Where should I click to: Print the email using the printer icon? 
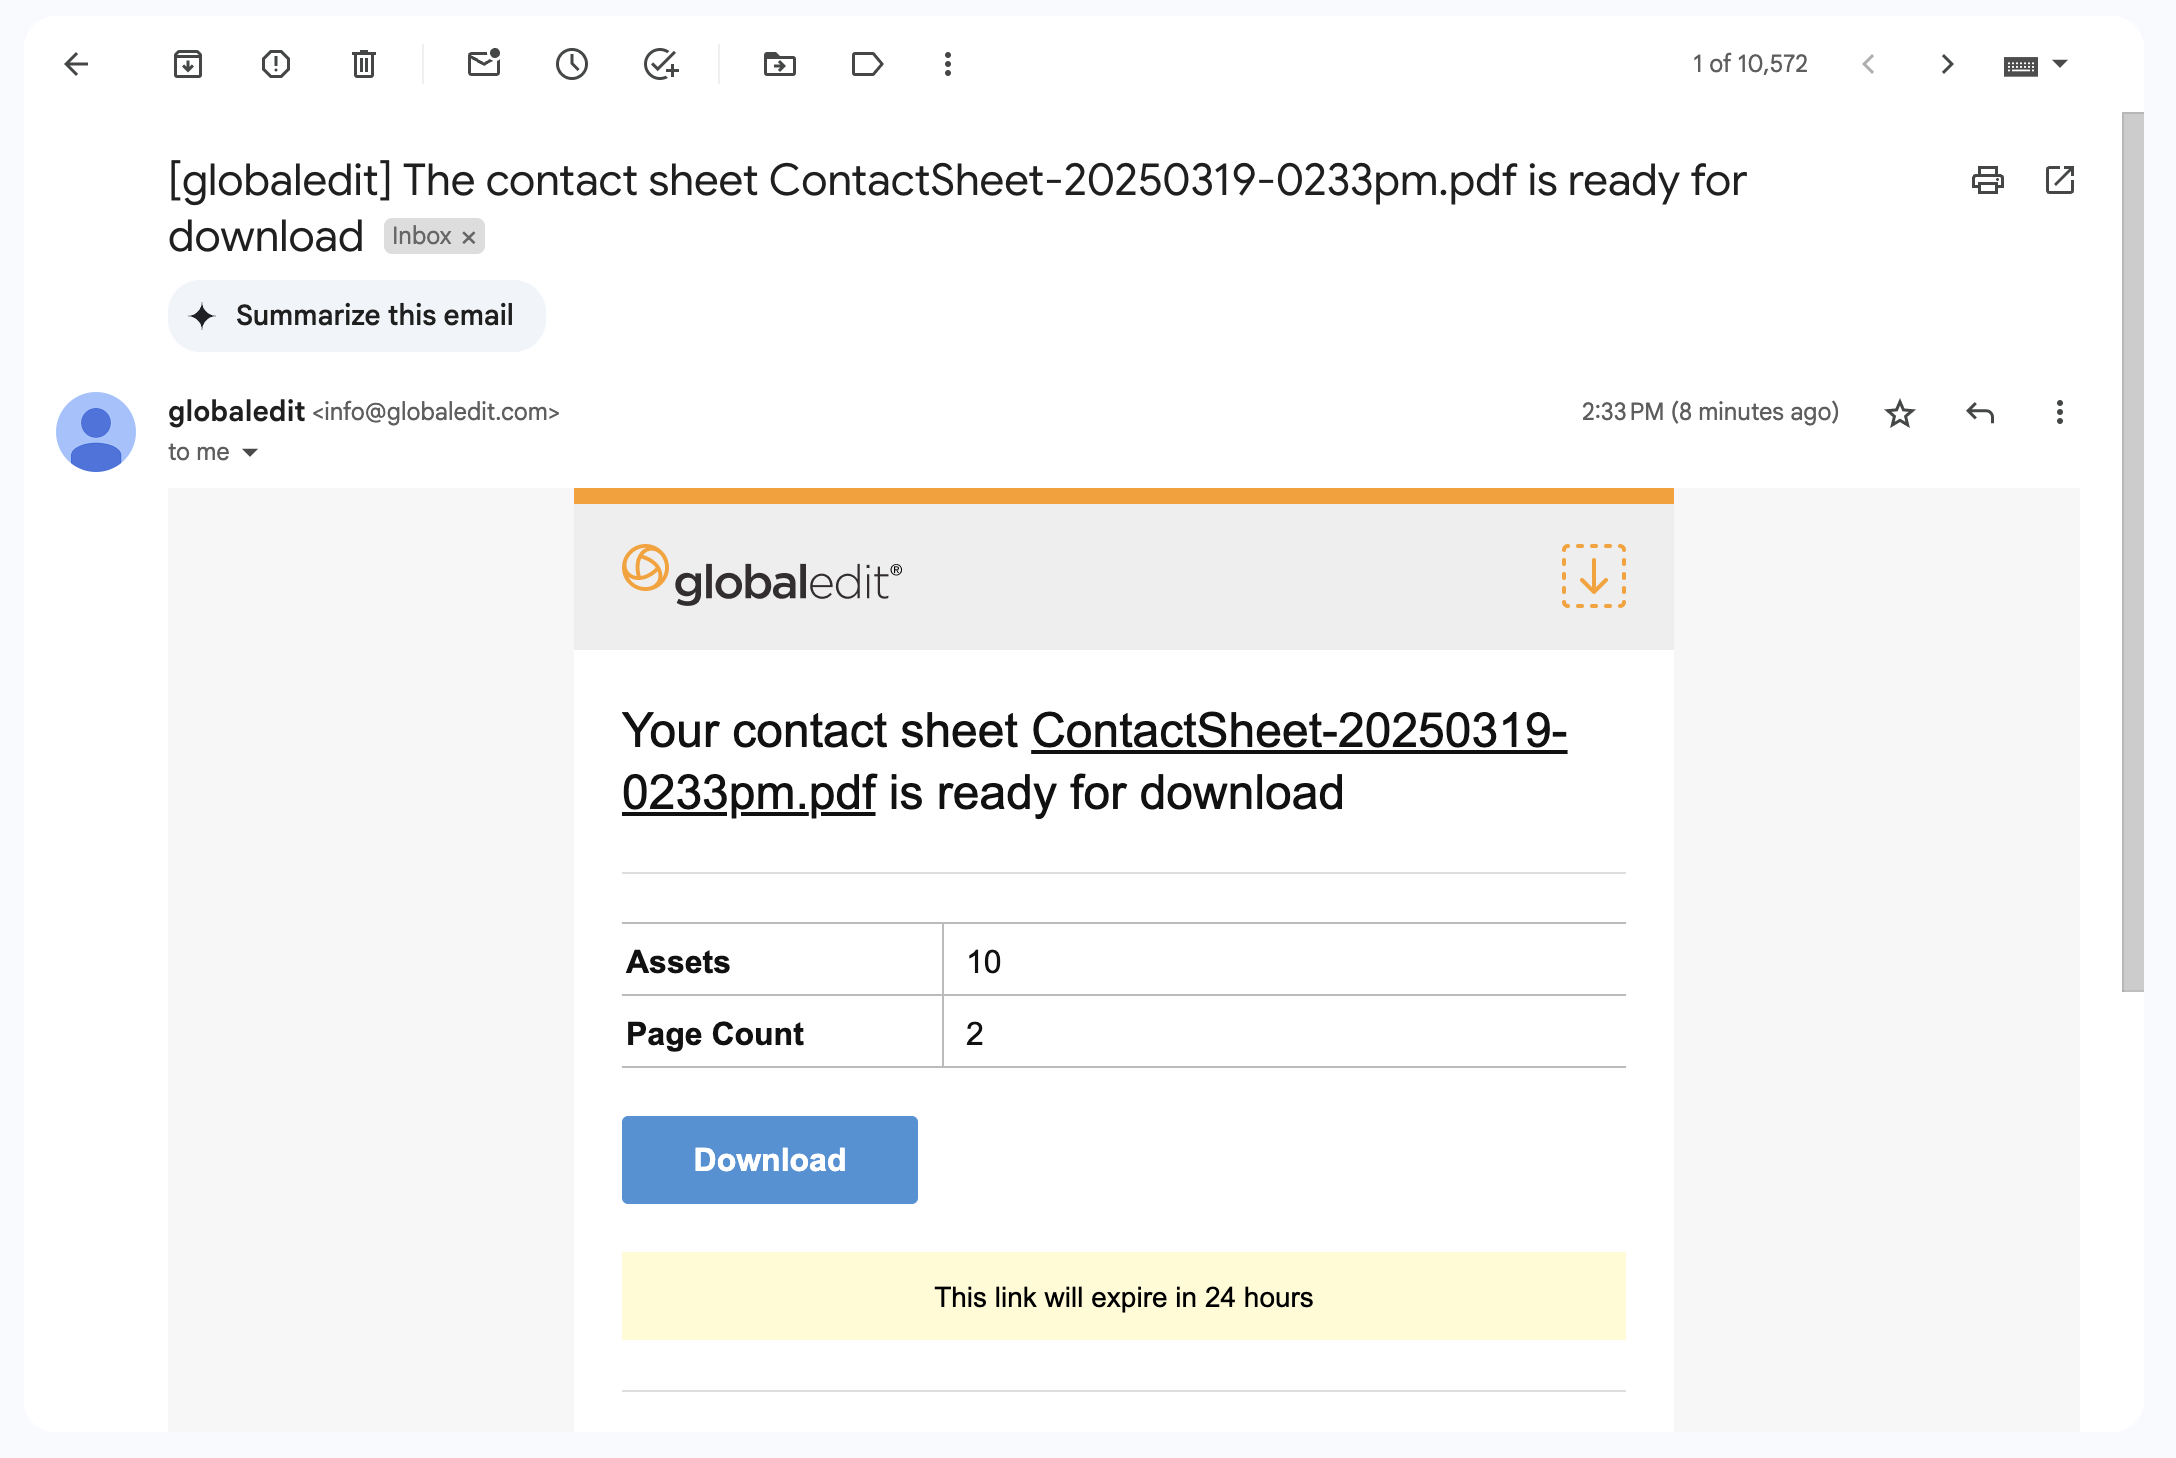click(1988, 180)
